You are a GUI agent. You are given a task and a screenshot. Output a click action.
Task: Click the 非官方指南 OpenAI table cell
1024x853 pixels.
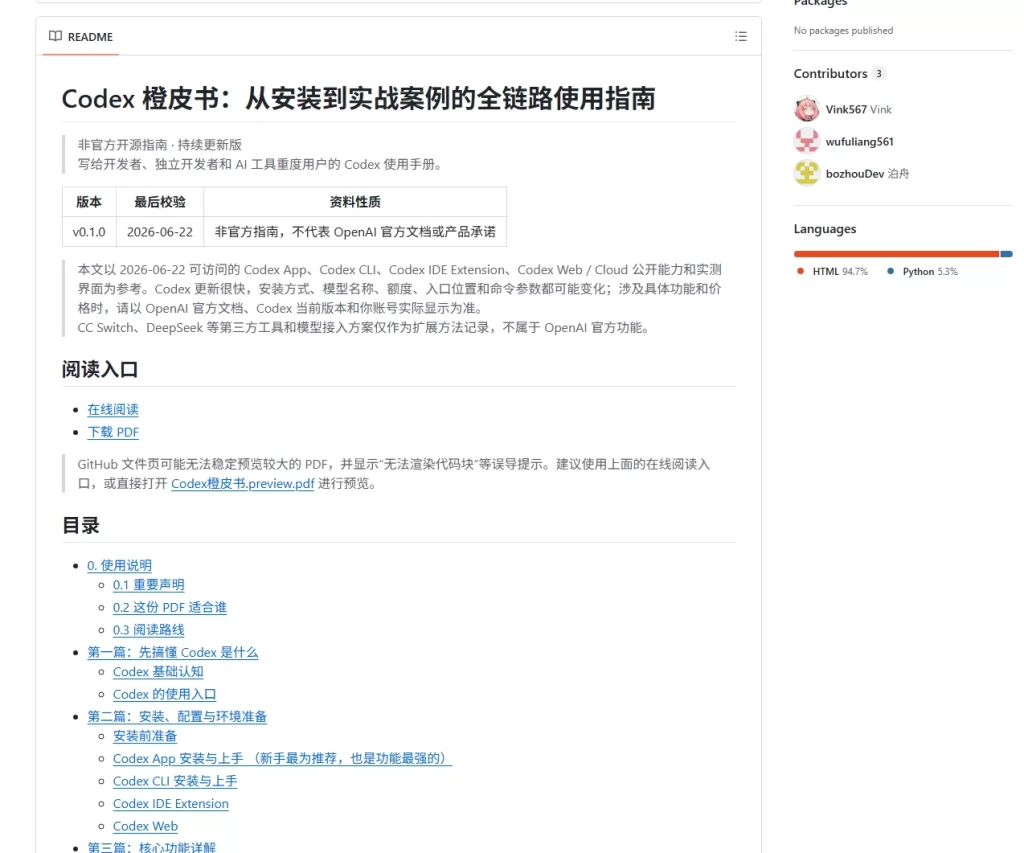tap(355, 232)
